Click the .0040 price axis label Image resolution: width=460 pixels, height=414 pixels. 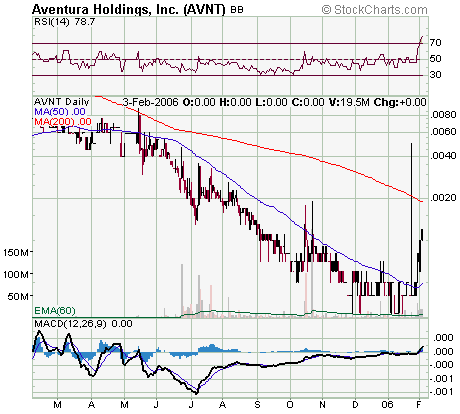[x=443, y=156]
